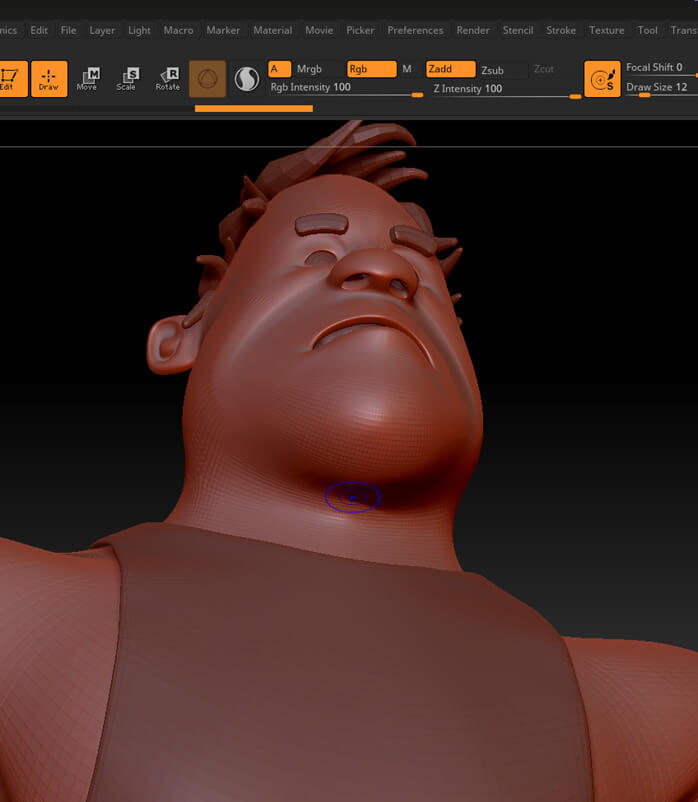Toggle the Rgb mode button
Viewport: 698px width, 802px height.
click(371, 69)
